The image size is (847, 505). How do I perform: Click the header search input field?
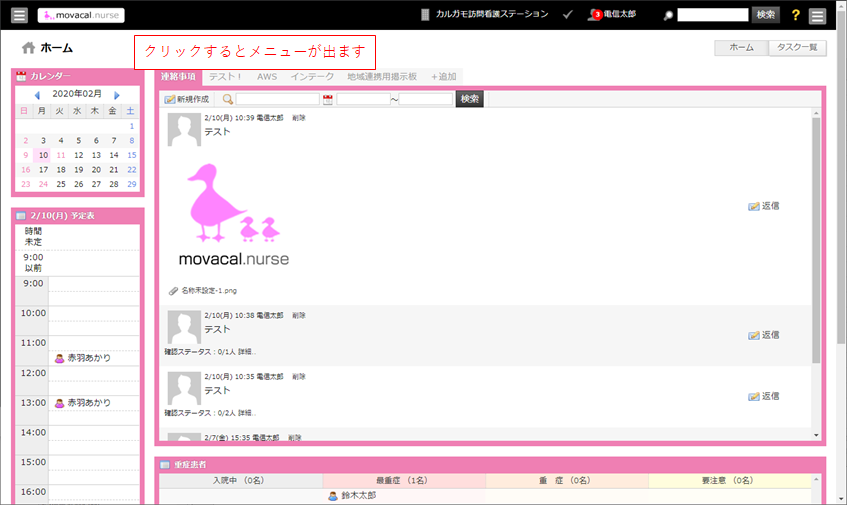(x=712, y=15)
